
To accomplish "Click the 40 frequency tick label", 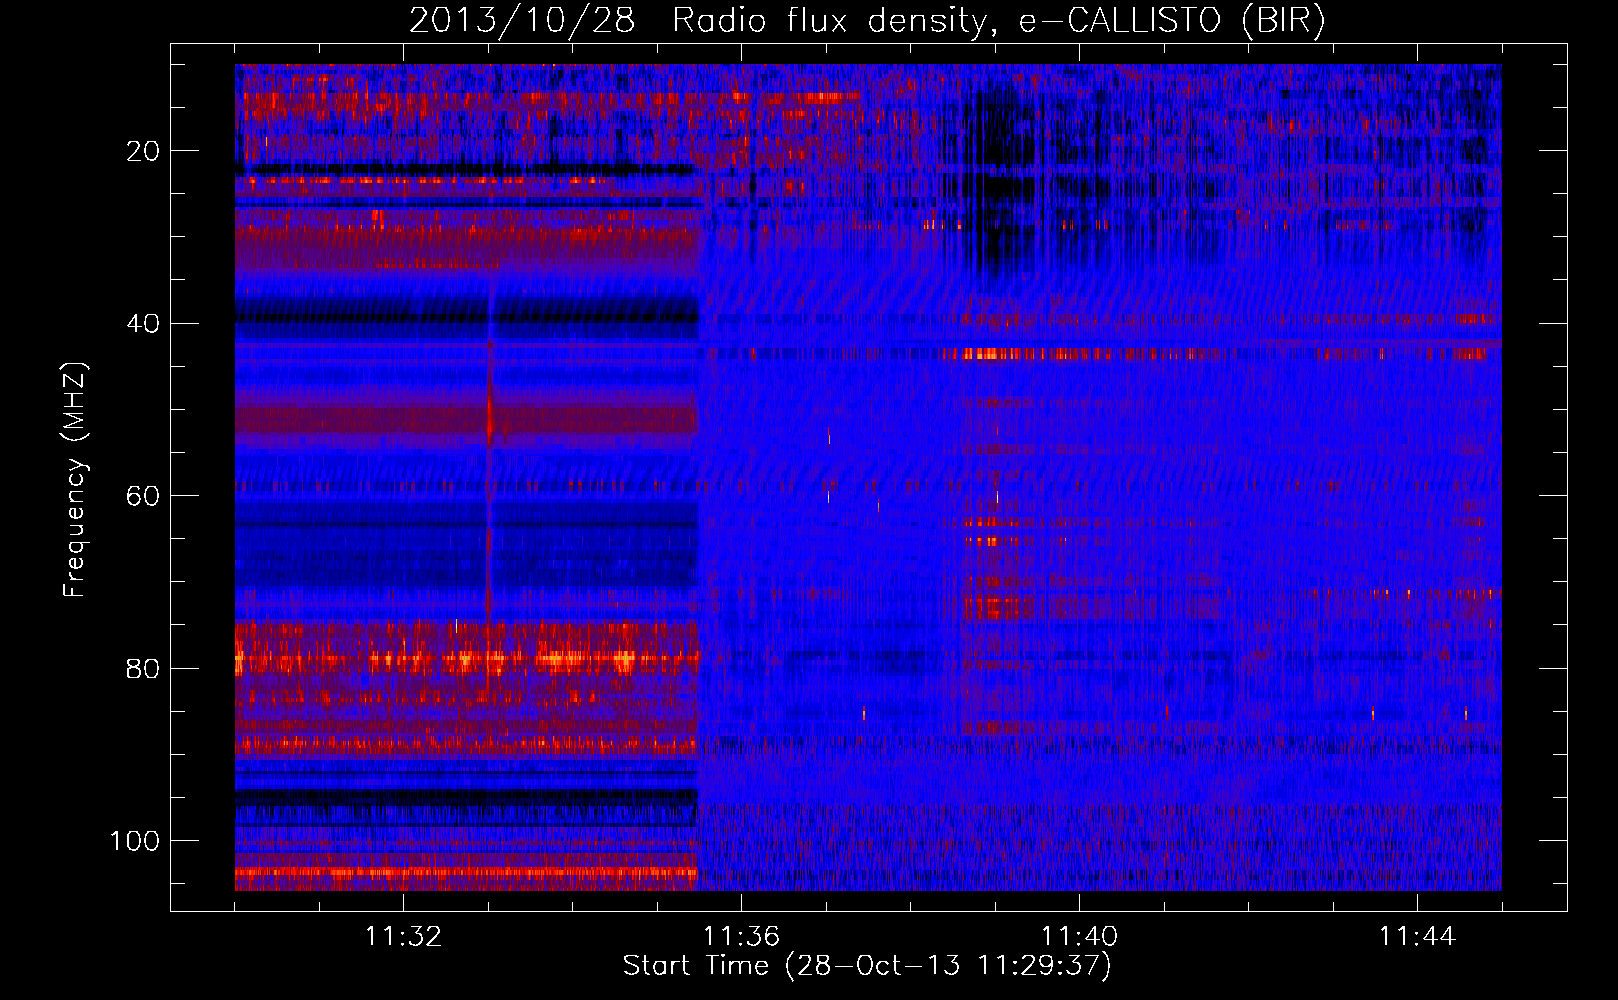I will click(143, 324).
